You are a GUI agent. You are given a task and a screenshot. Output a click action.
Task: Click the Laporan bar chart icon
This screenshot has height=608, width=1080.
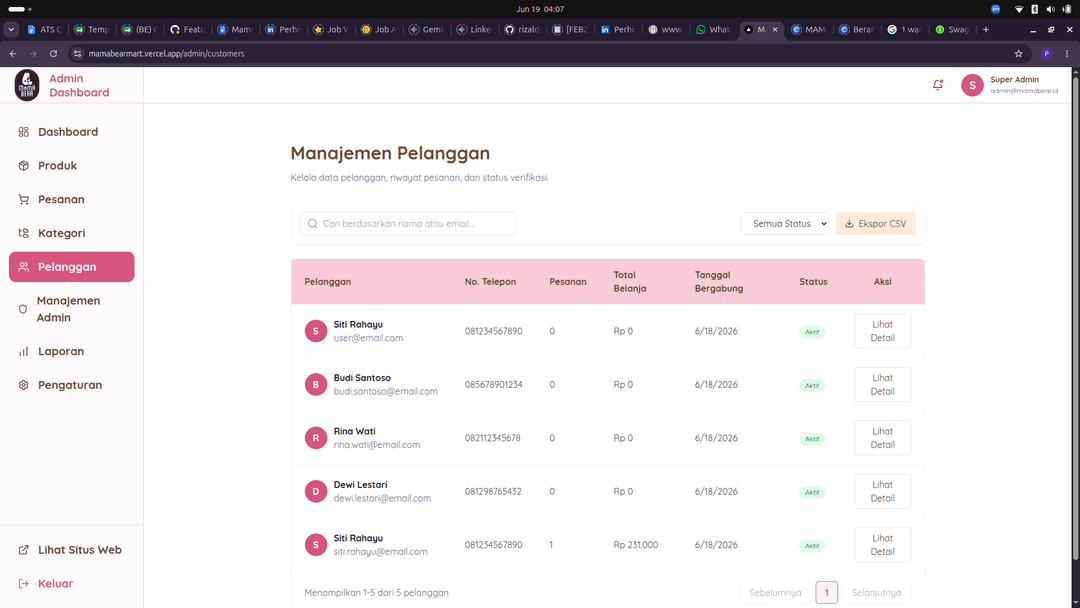click(x=23, y=351)
